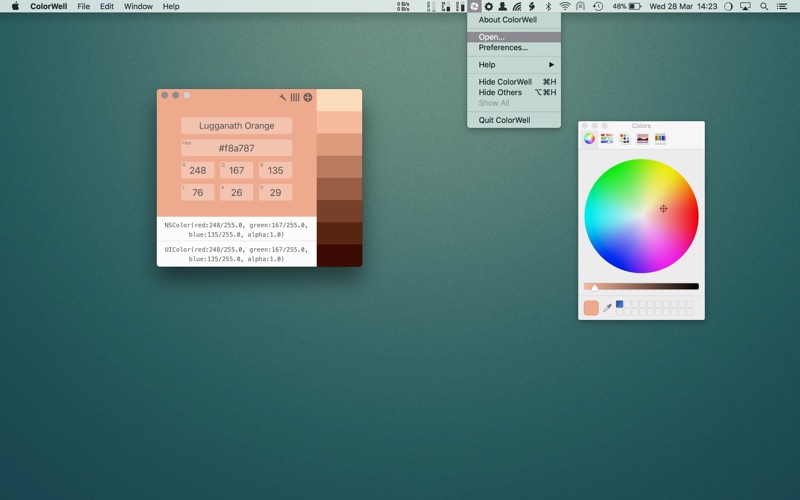The height and width of the screenshot is (500, 800).
Task: Click the Bluetooth menu bar icon
Action: tap(548, 6)
